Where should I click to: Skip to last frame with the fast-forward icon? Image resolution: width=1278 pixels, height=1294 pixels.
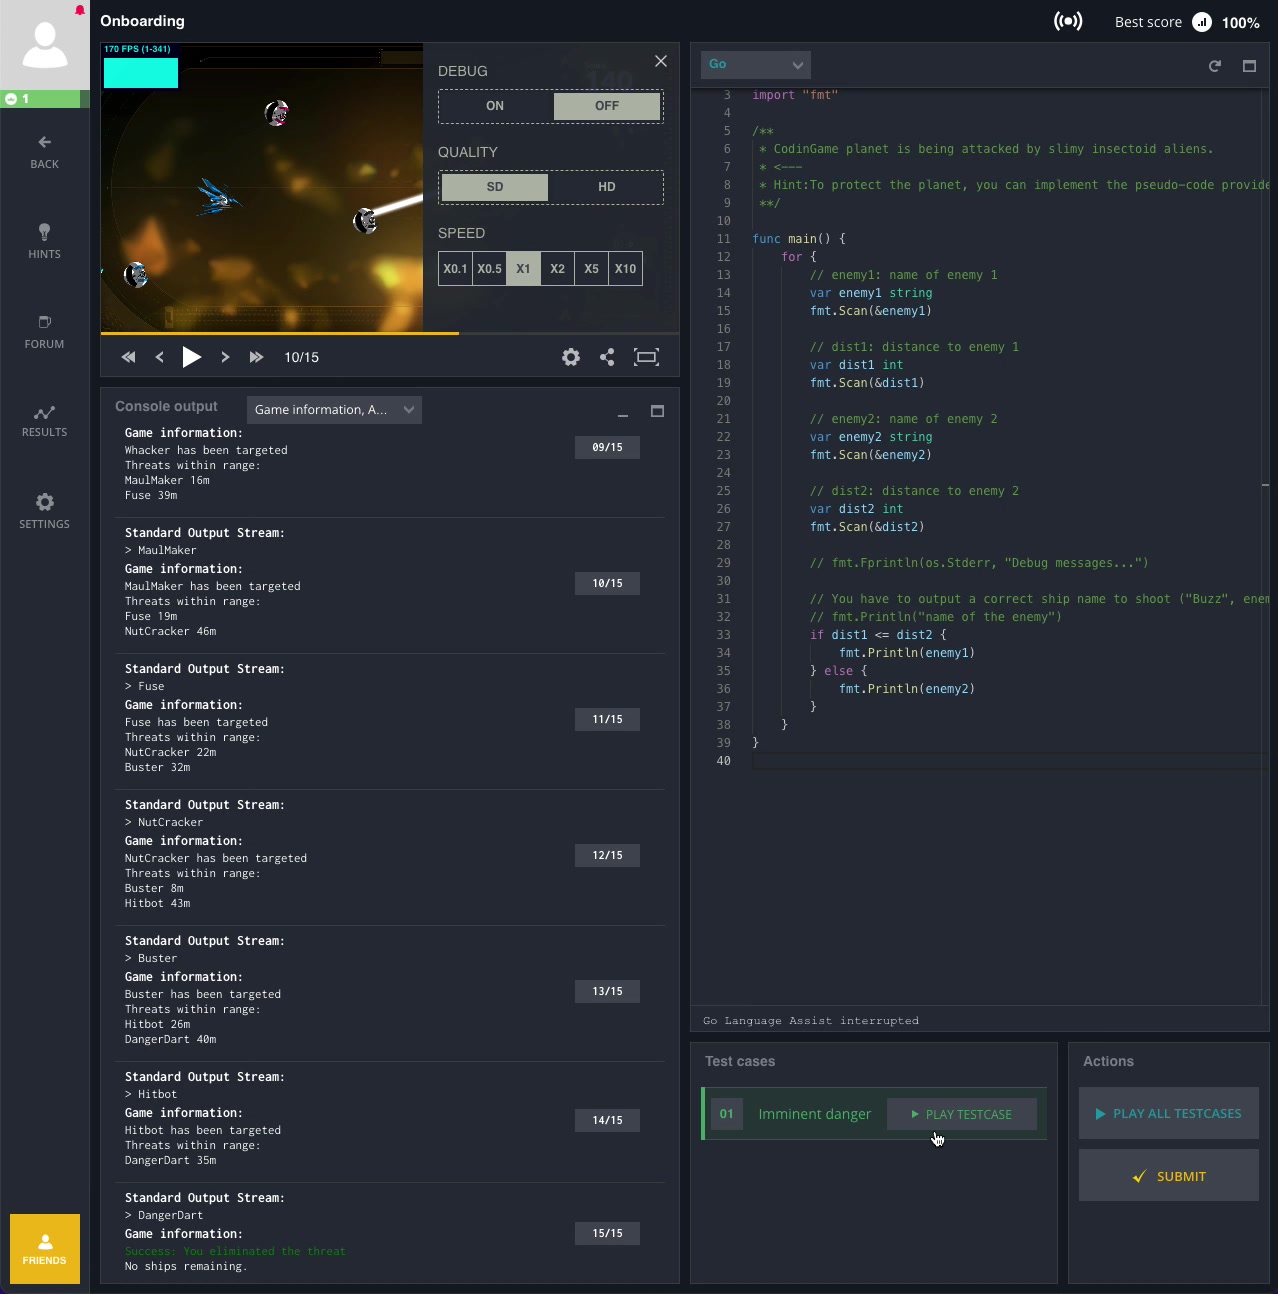256,357
